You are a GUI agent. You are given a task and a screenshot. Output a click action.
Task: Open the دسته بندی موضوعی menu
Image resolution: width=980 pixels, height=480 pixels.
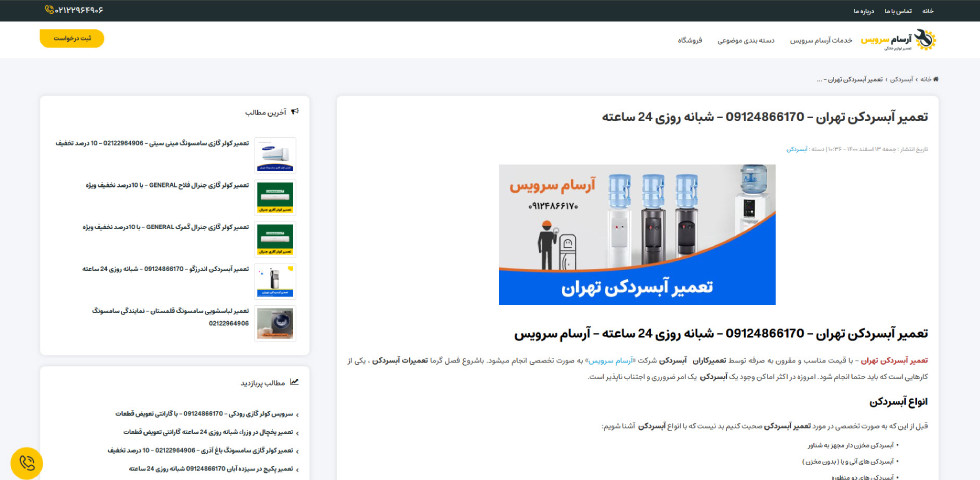coord(746,40)
